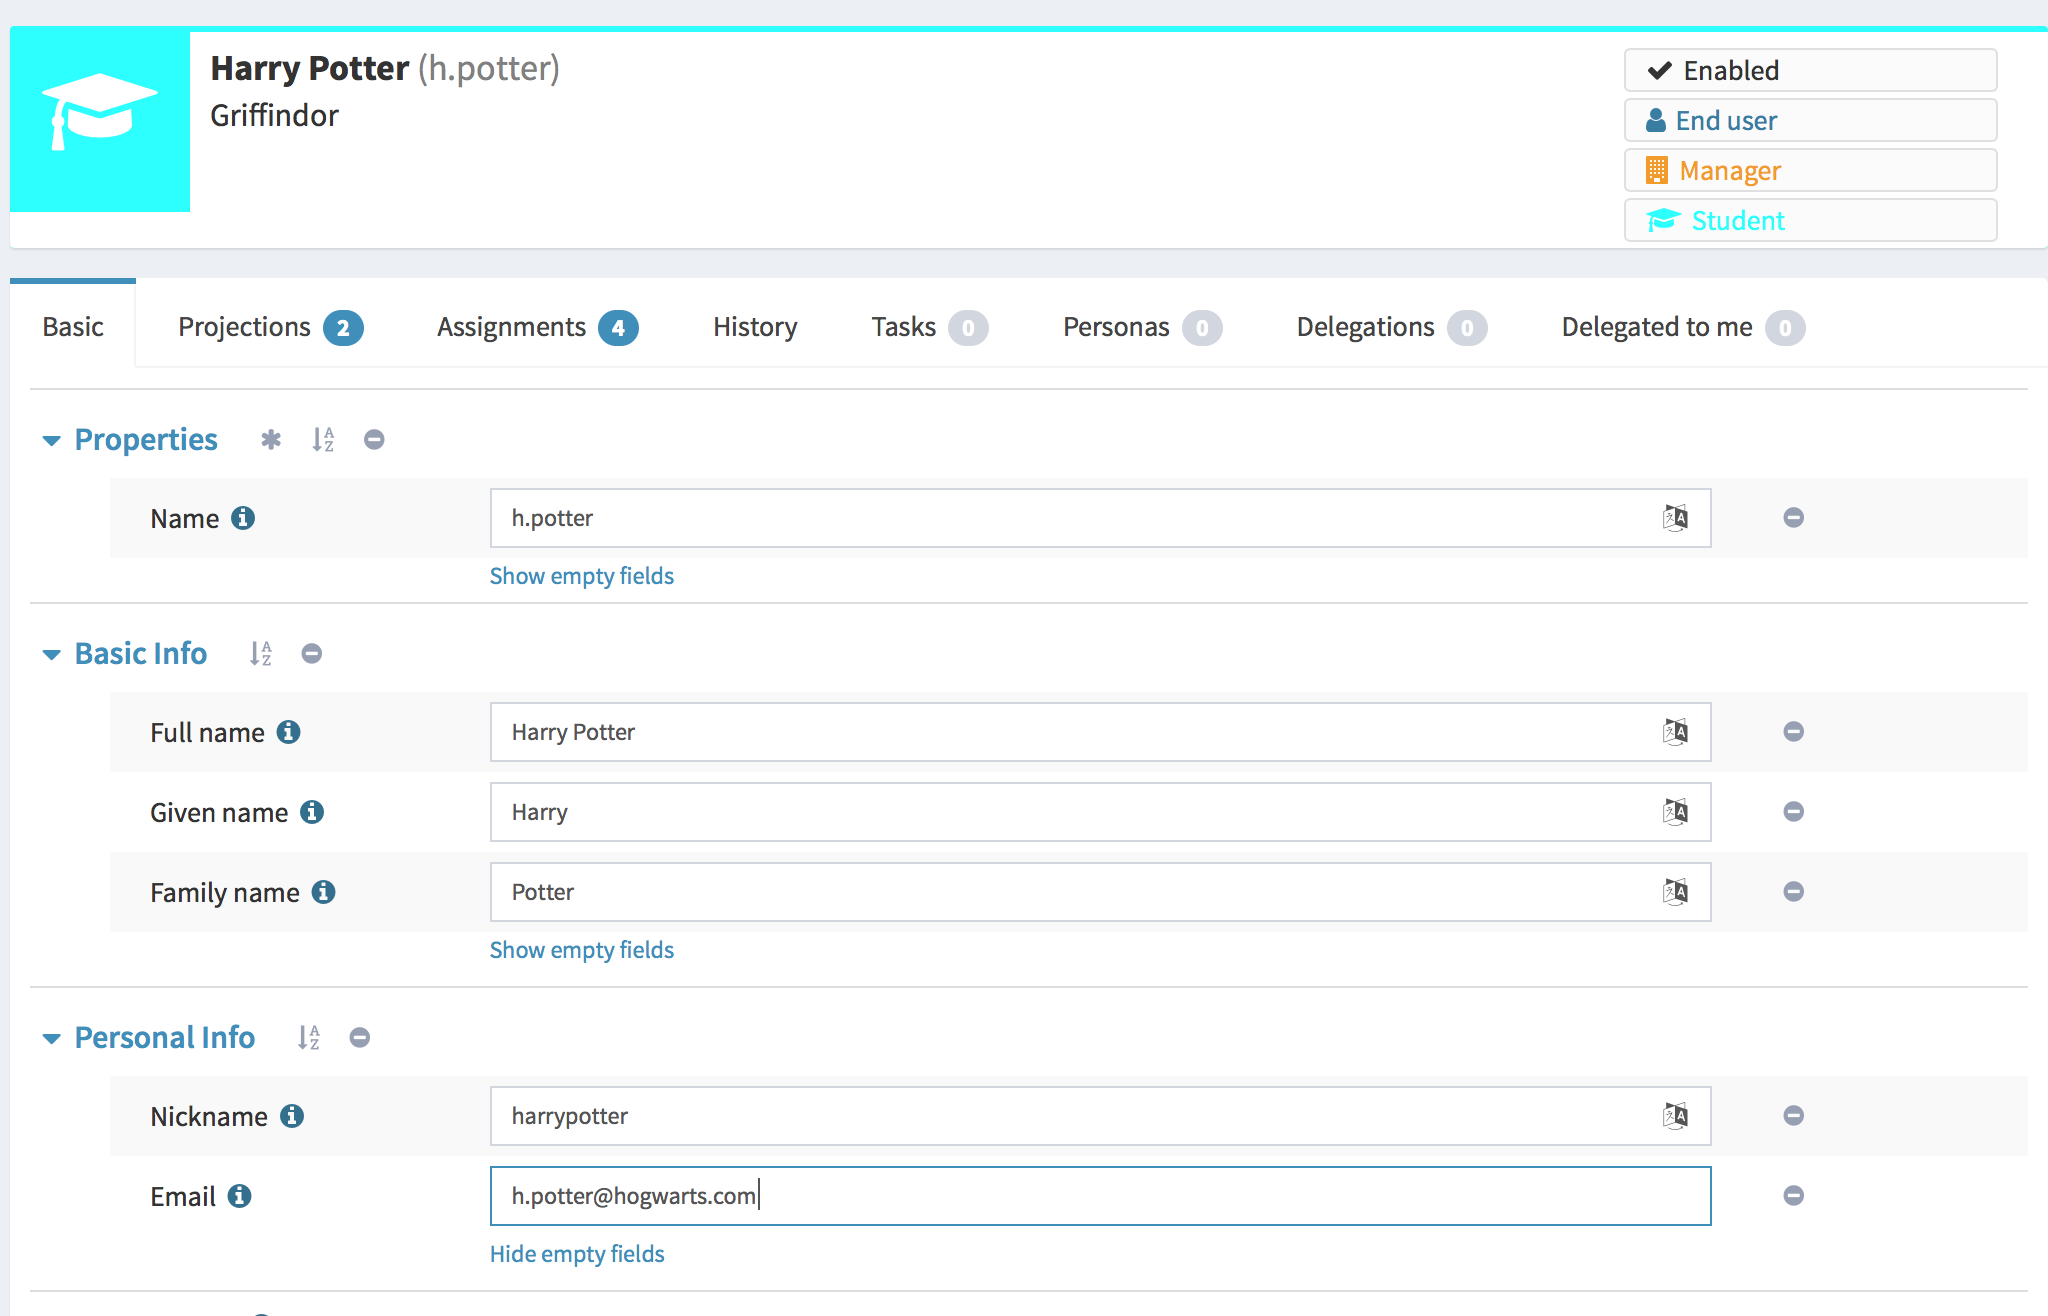This screenshot has height=1316, width=2048.
Task: Click the translate icon in Full name field
Action: coord(1677,732)
